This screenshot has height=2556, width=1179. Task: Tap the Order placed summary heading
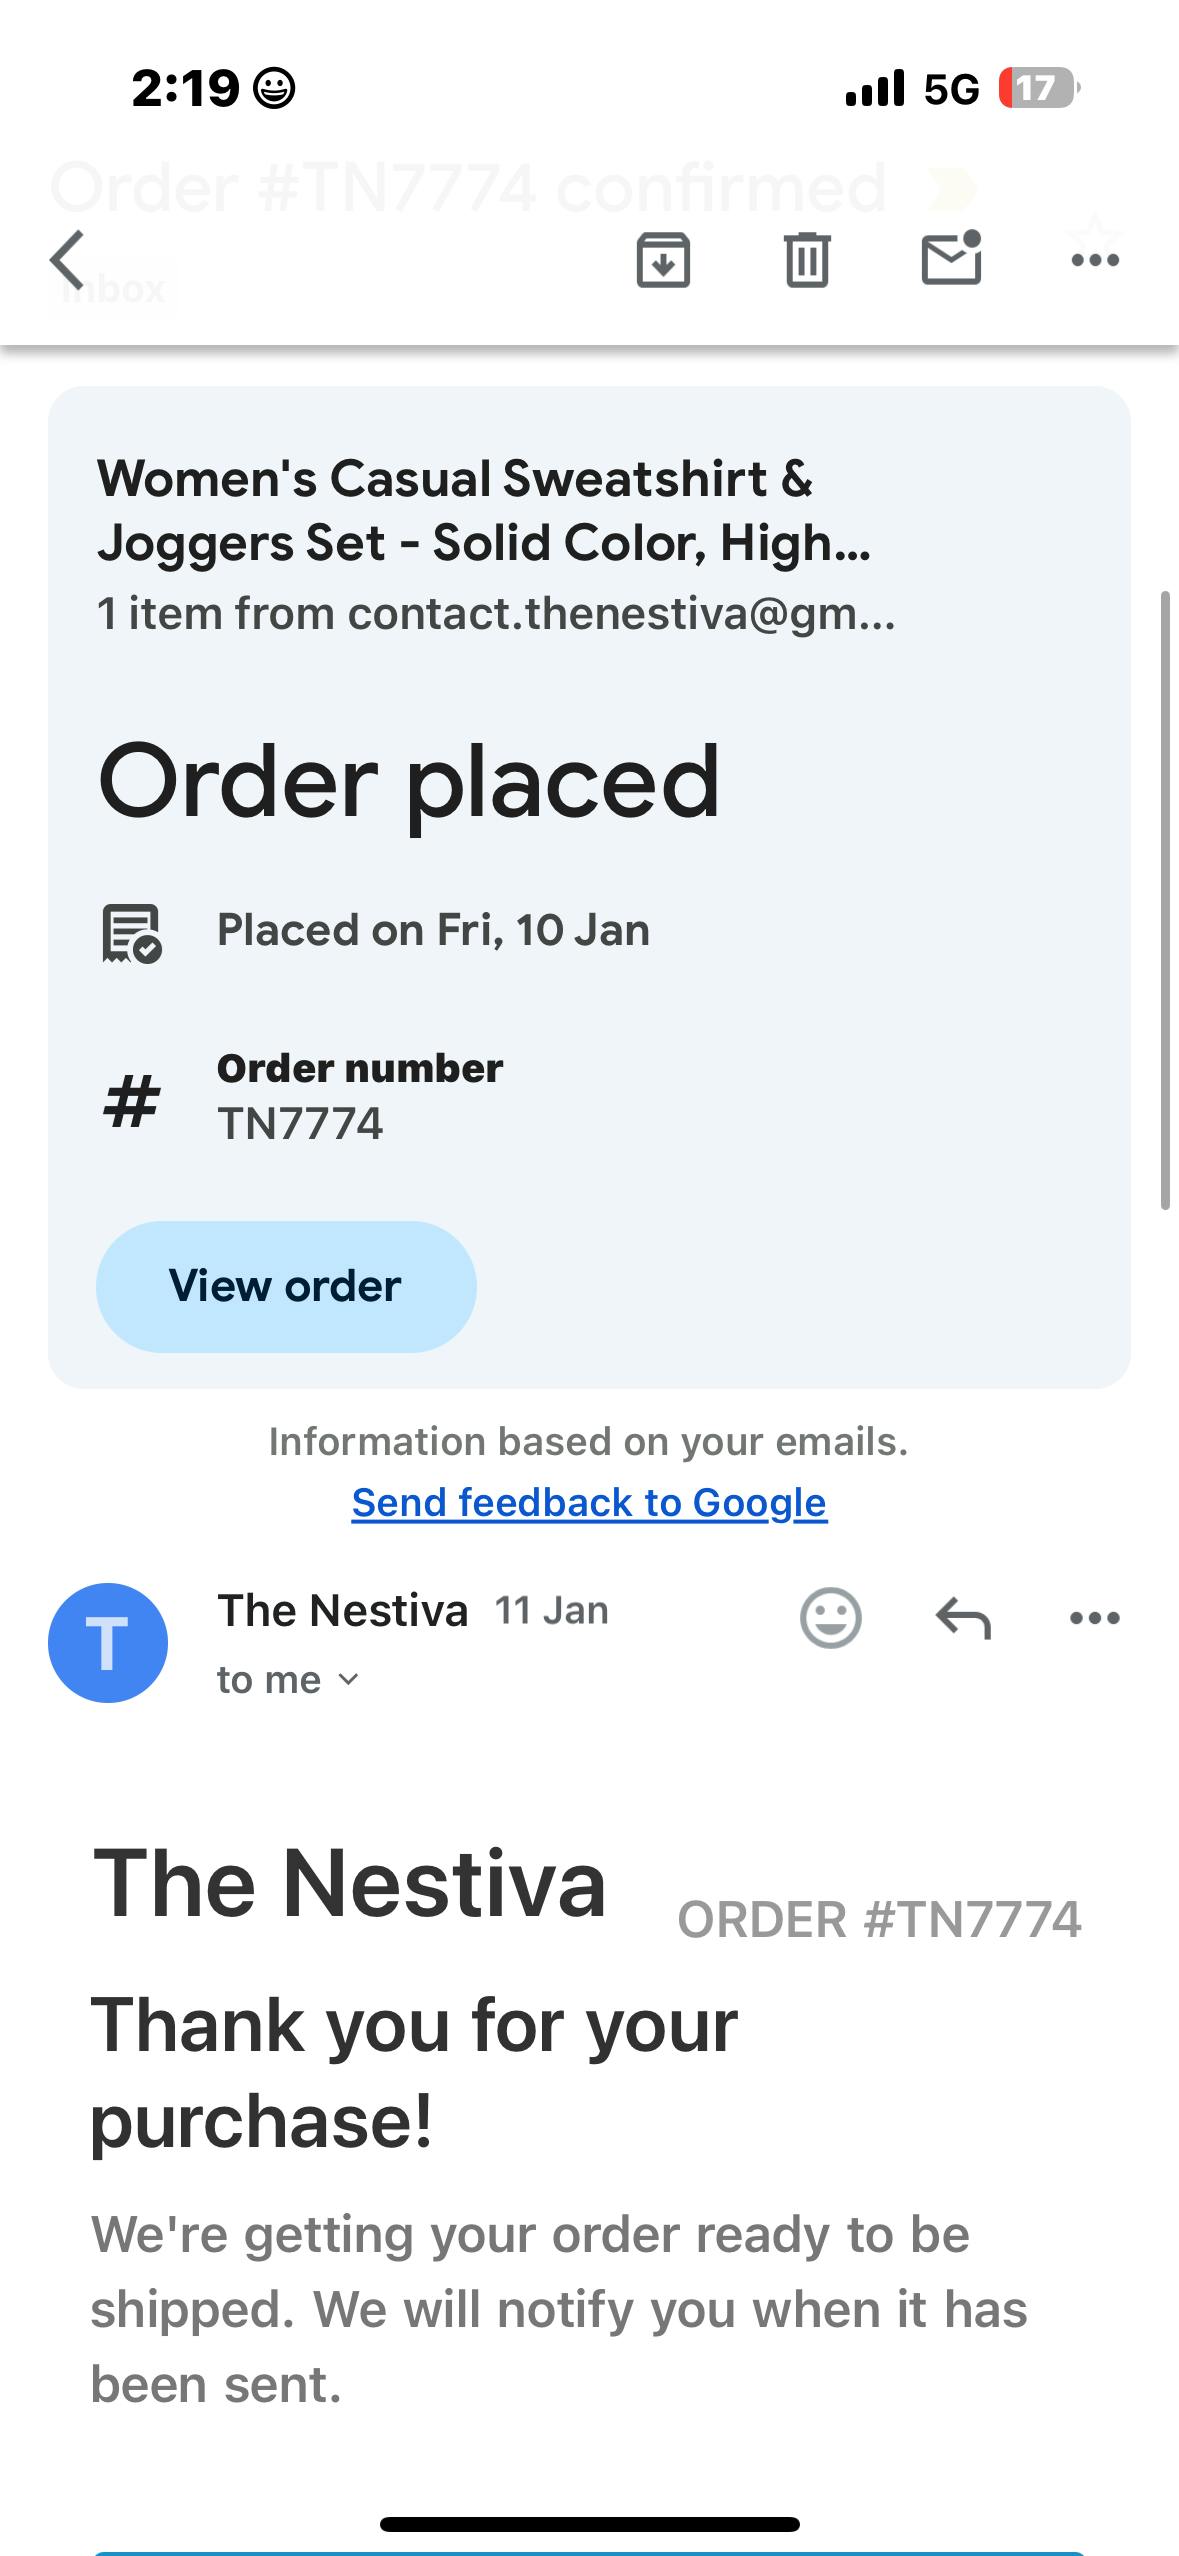408,782
